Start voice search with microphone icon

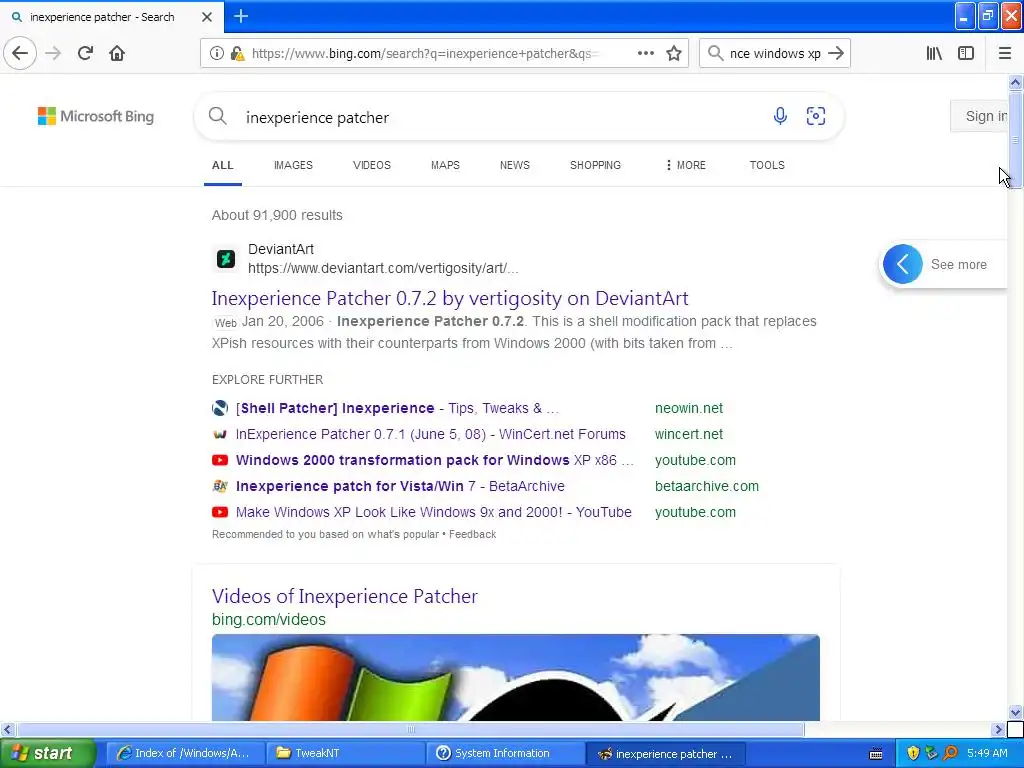point(780,116)
